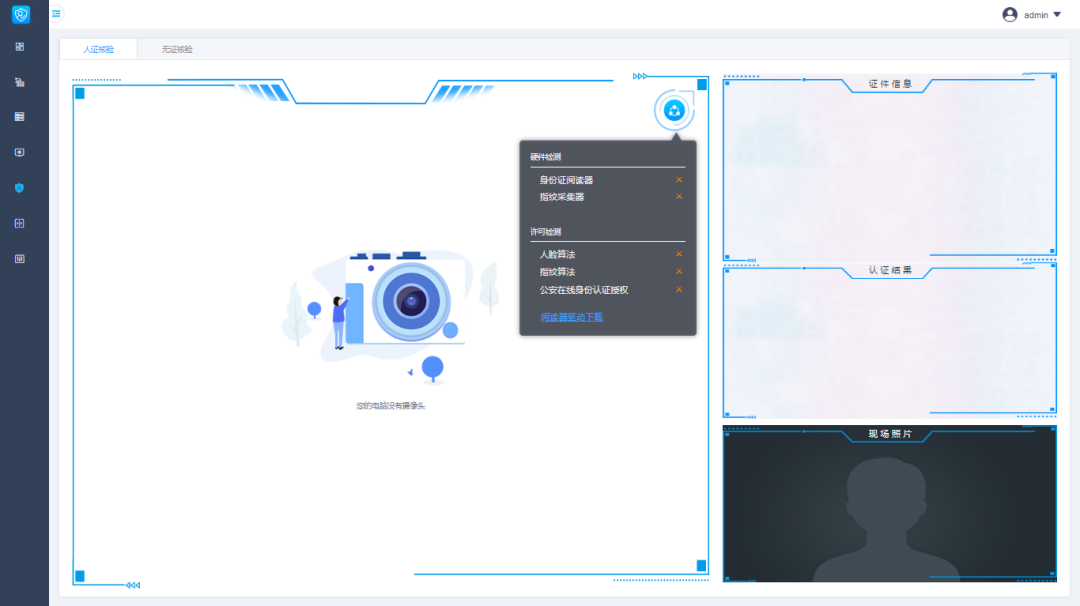
Task: Toggle the sidebar collapse hamburger button
Action: 56,14
